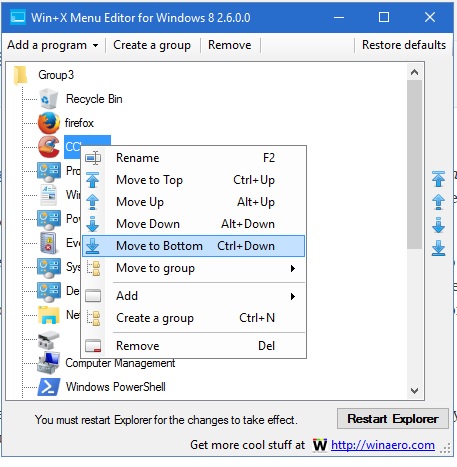Image resolution: width=457 pixels, height=467 pixels.
Task: Click the Windows PowerShell icon
Action: click(x=49, y=387)
